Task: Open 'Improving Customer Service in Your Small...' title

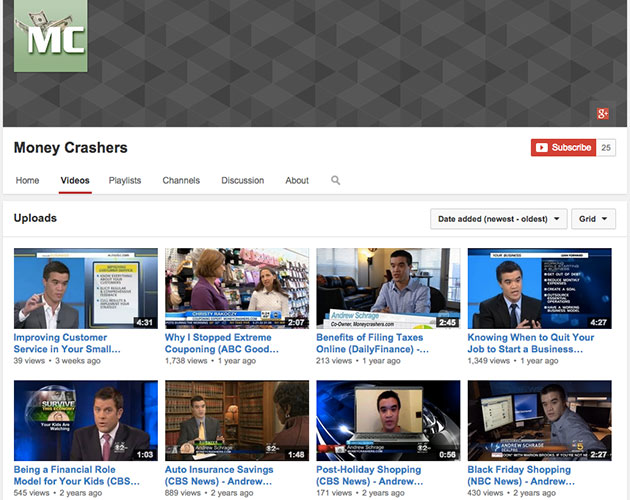Action: point(67,343)
